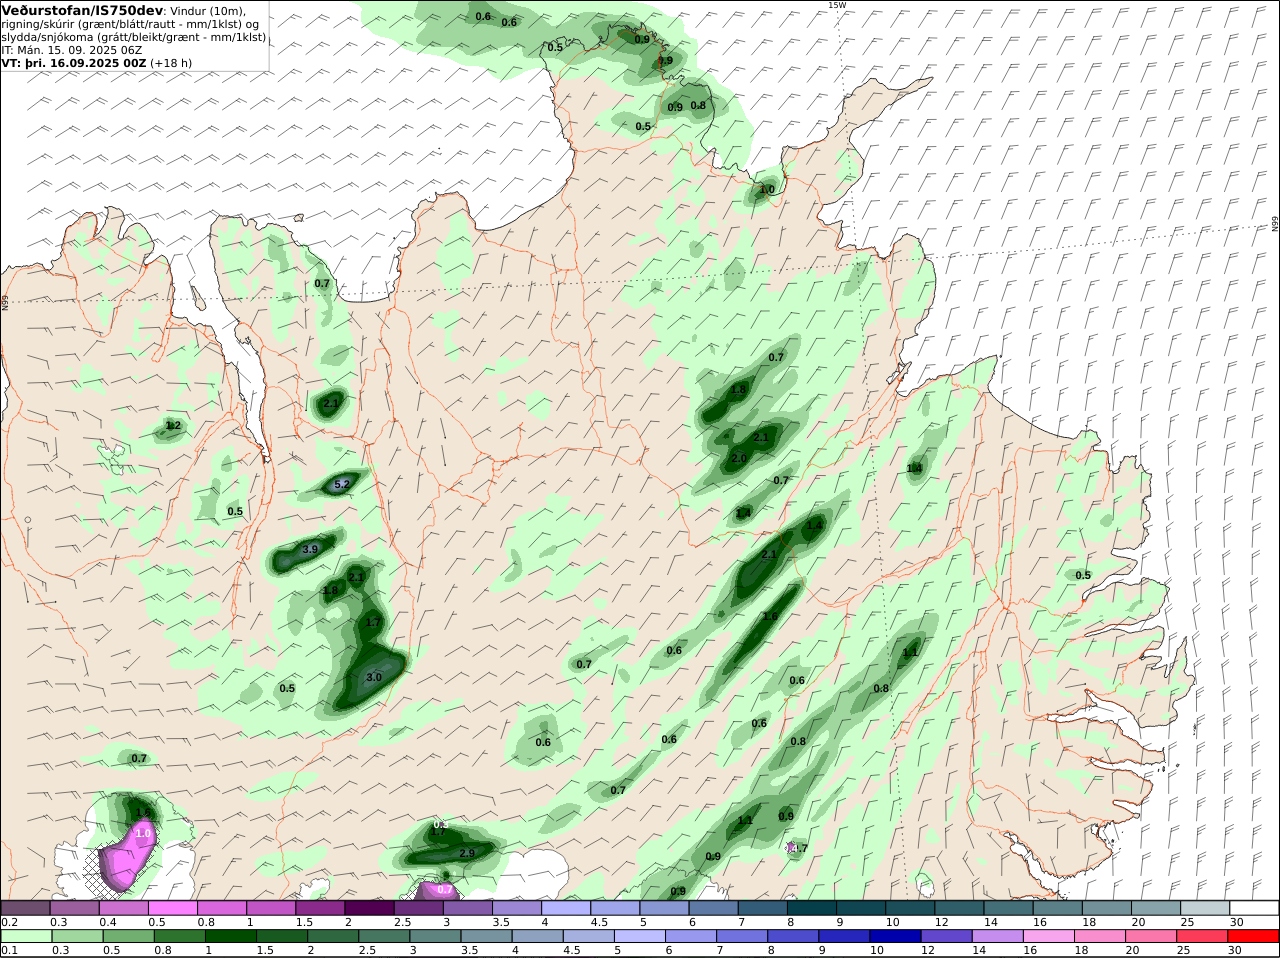Select the dark purple 2 swatch in the upper legend row
The image size is (1280, 958).
pos(369,908)
